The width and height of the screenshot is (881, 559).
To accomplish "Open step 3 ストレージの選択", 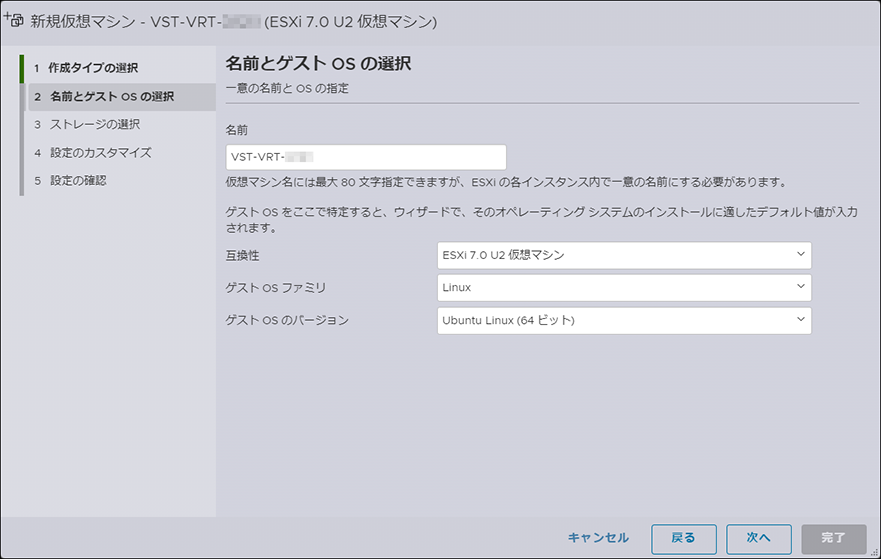I will [x=87, y=124].
